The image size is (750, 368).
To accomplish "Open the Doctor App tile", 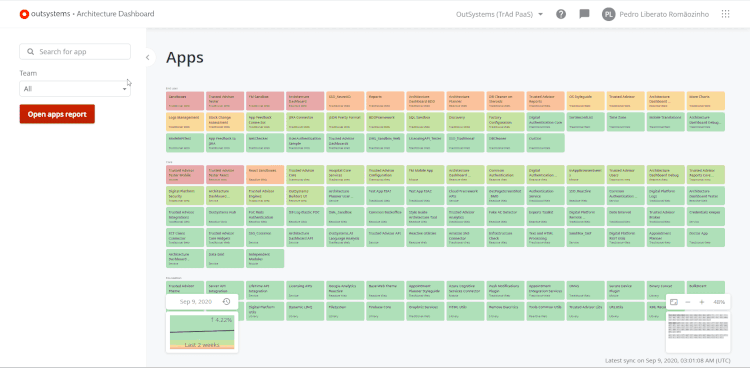I will tap(706, 237).
